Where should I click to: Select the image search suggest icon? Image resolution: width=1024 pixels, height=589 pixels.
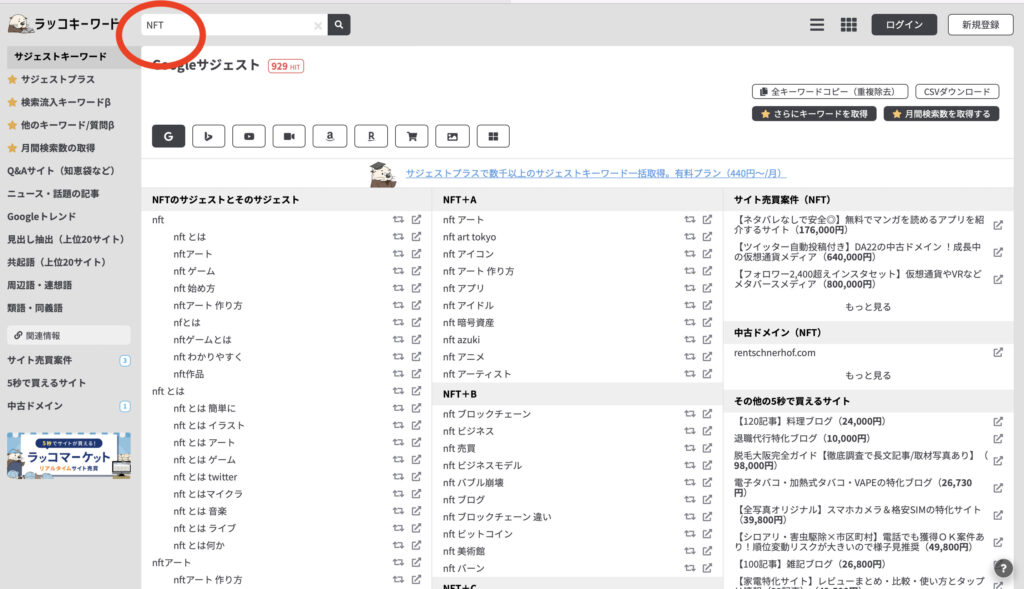(452, 136)
